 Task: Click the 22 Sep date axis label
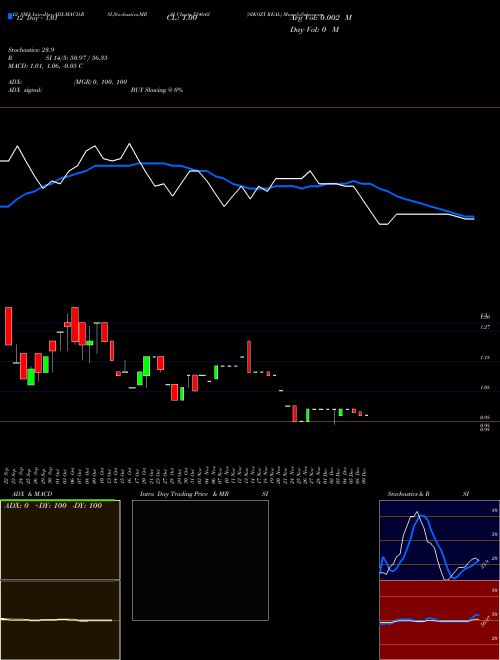(7, 475)
